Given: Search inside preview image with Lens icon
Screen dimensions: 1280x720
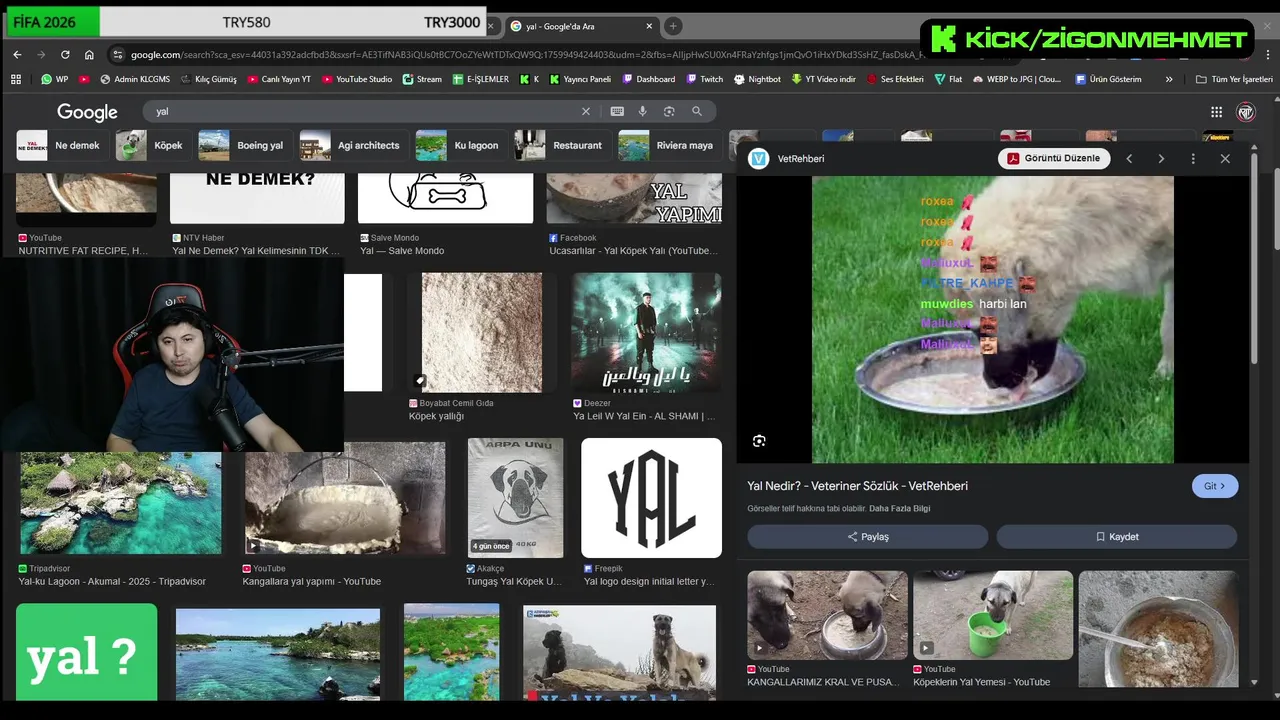Looking at the screenshot, I should click(759, 441).
